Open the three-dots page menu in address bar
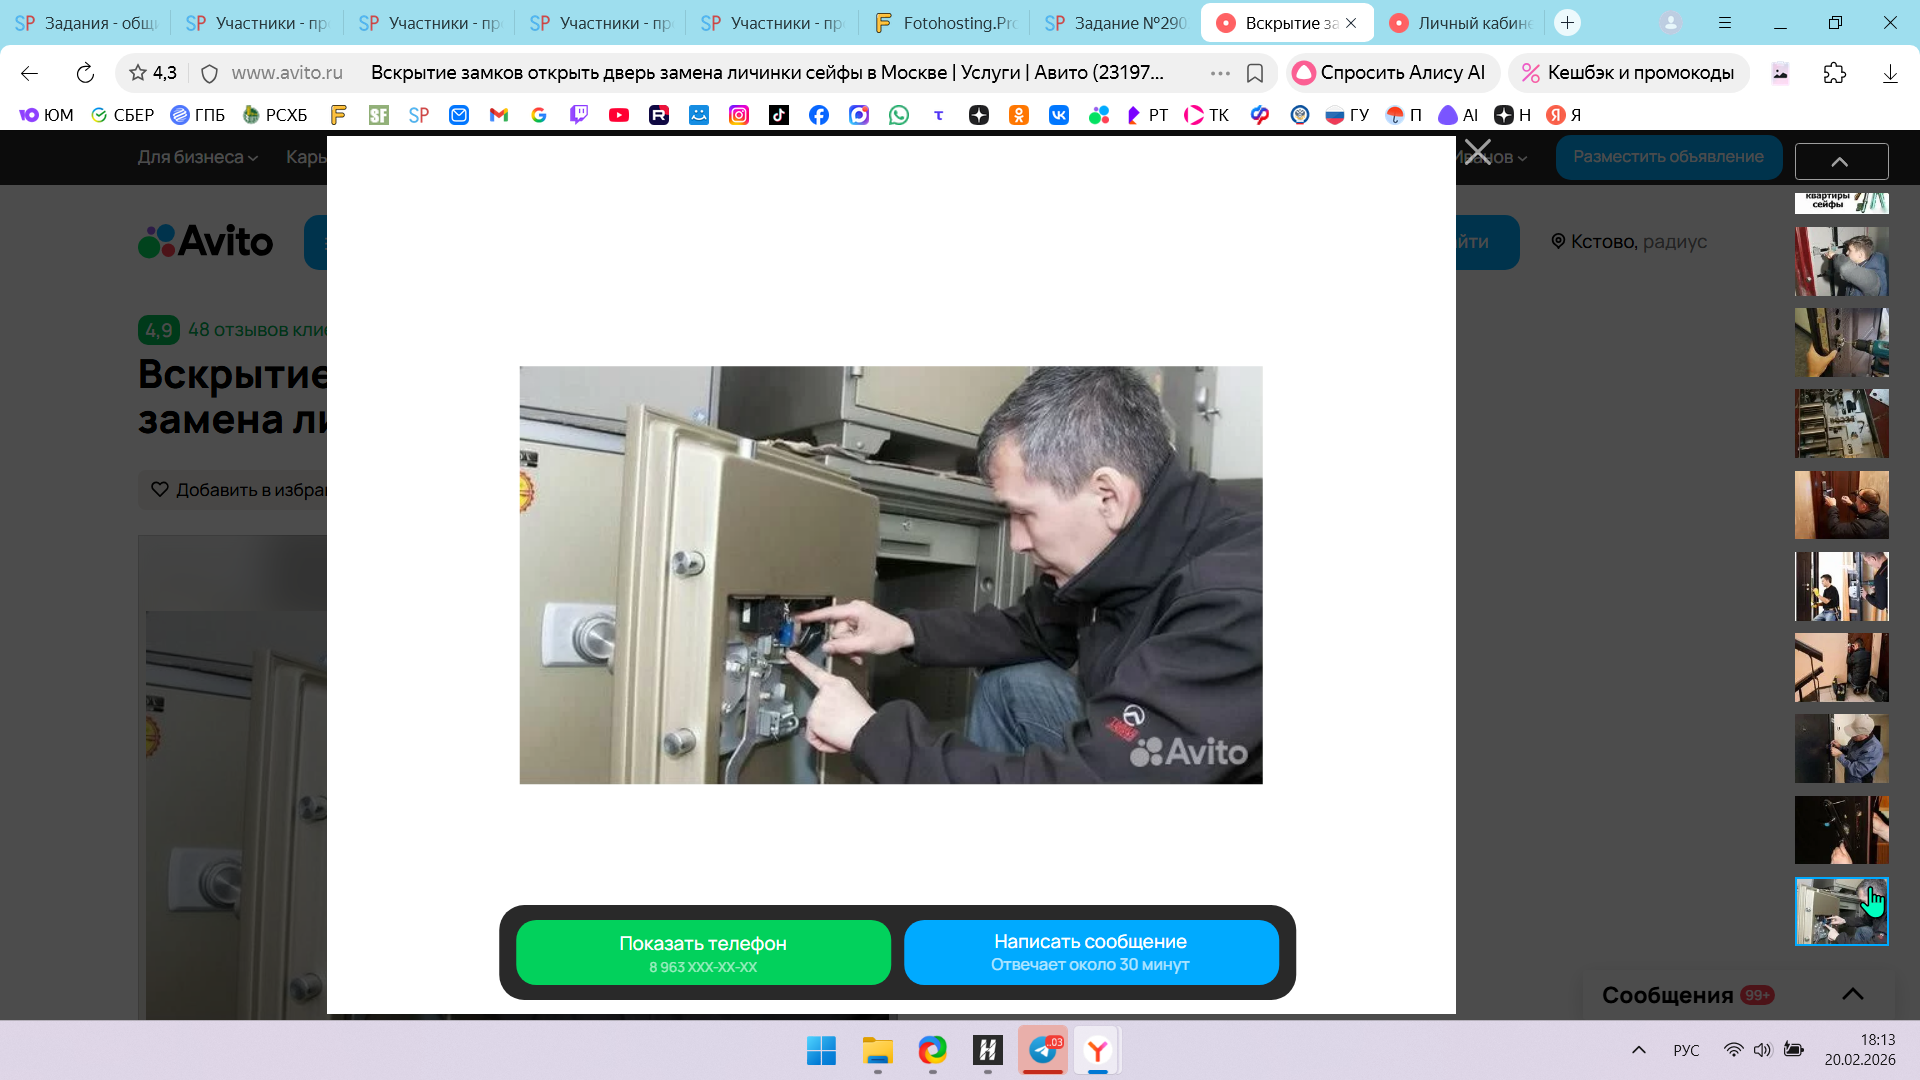1920x1080 pixels. [1220, 73]
